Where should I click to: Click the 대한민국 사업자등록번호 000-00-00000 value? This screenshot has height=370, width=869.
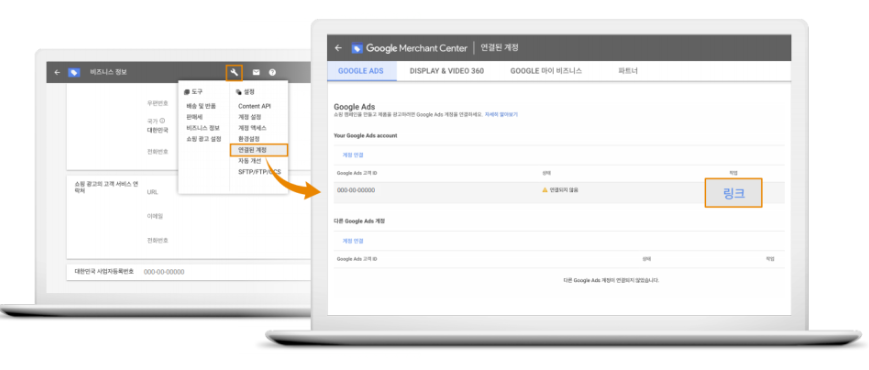[x=164, y=272]
